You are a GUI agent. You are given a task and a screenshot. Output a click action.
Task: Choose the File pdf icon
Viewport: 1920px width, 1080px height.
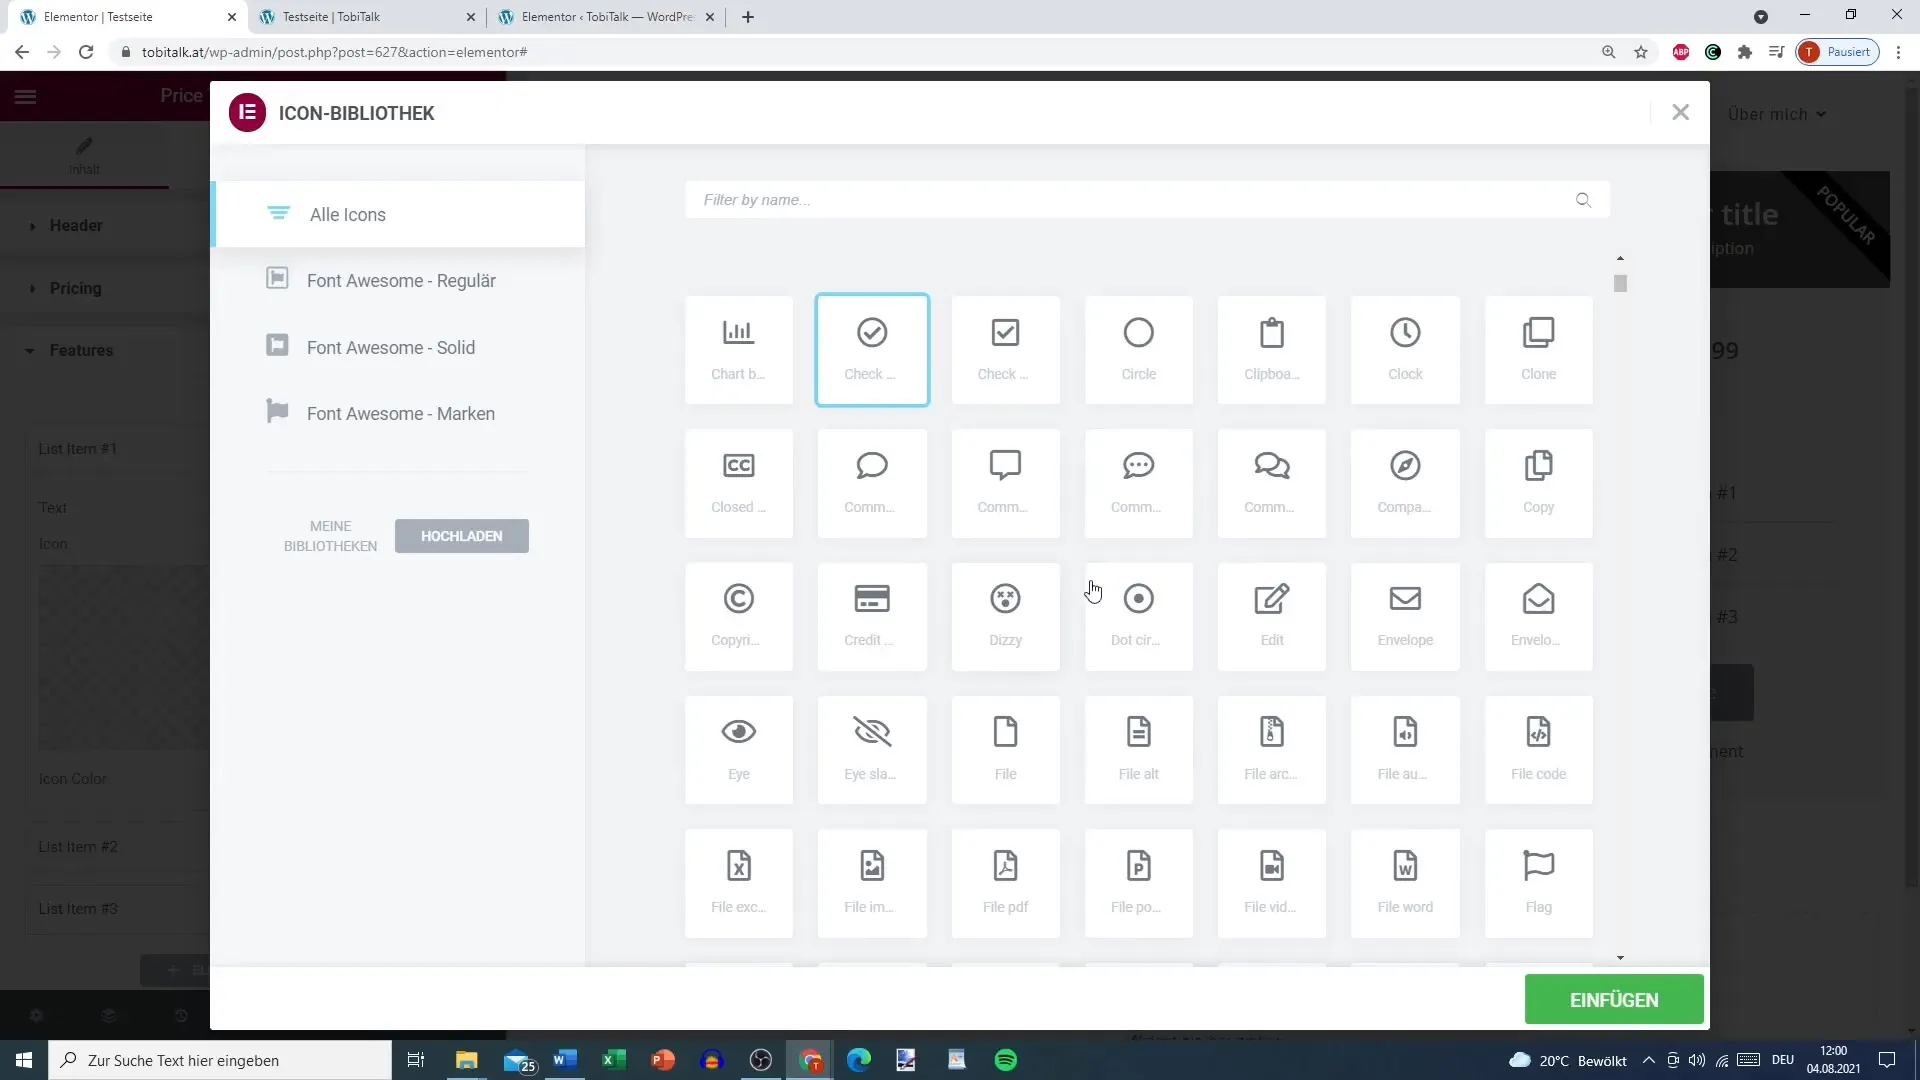tap(1005, 883)
